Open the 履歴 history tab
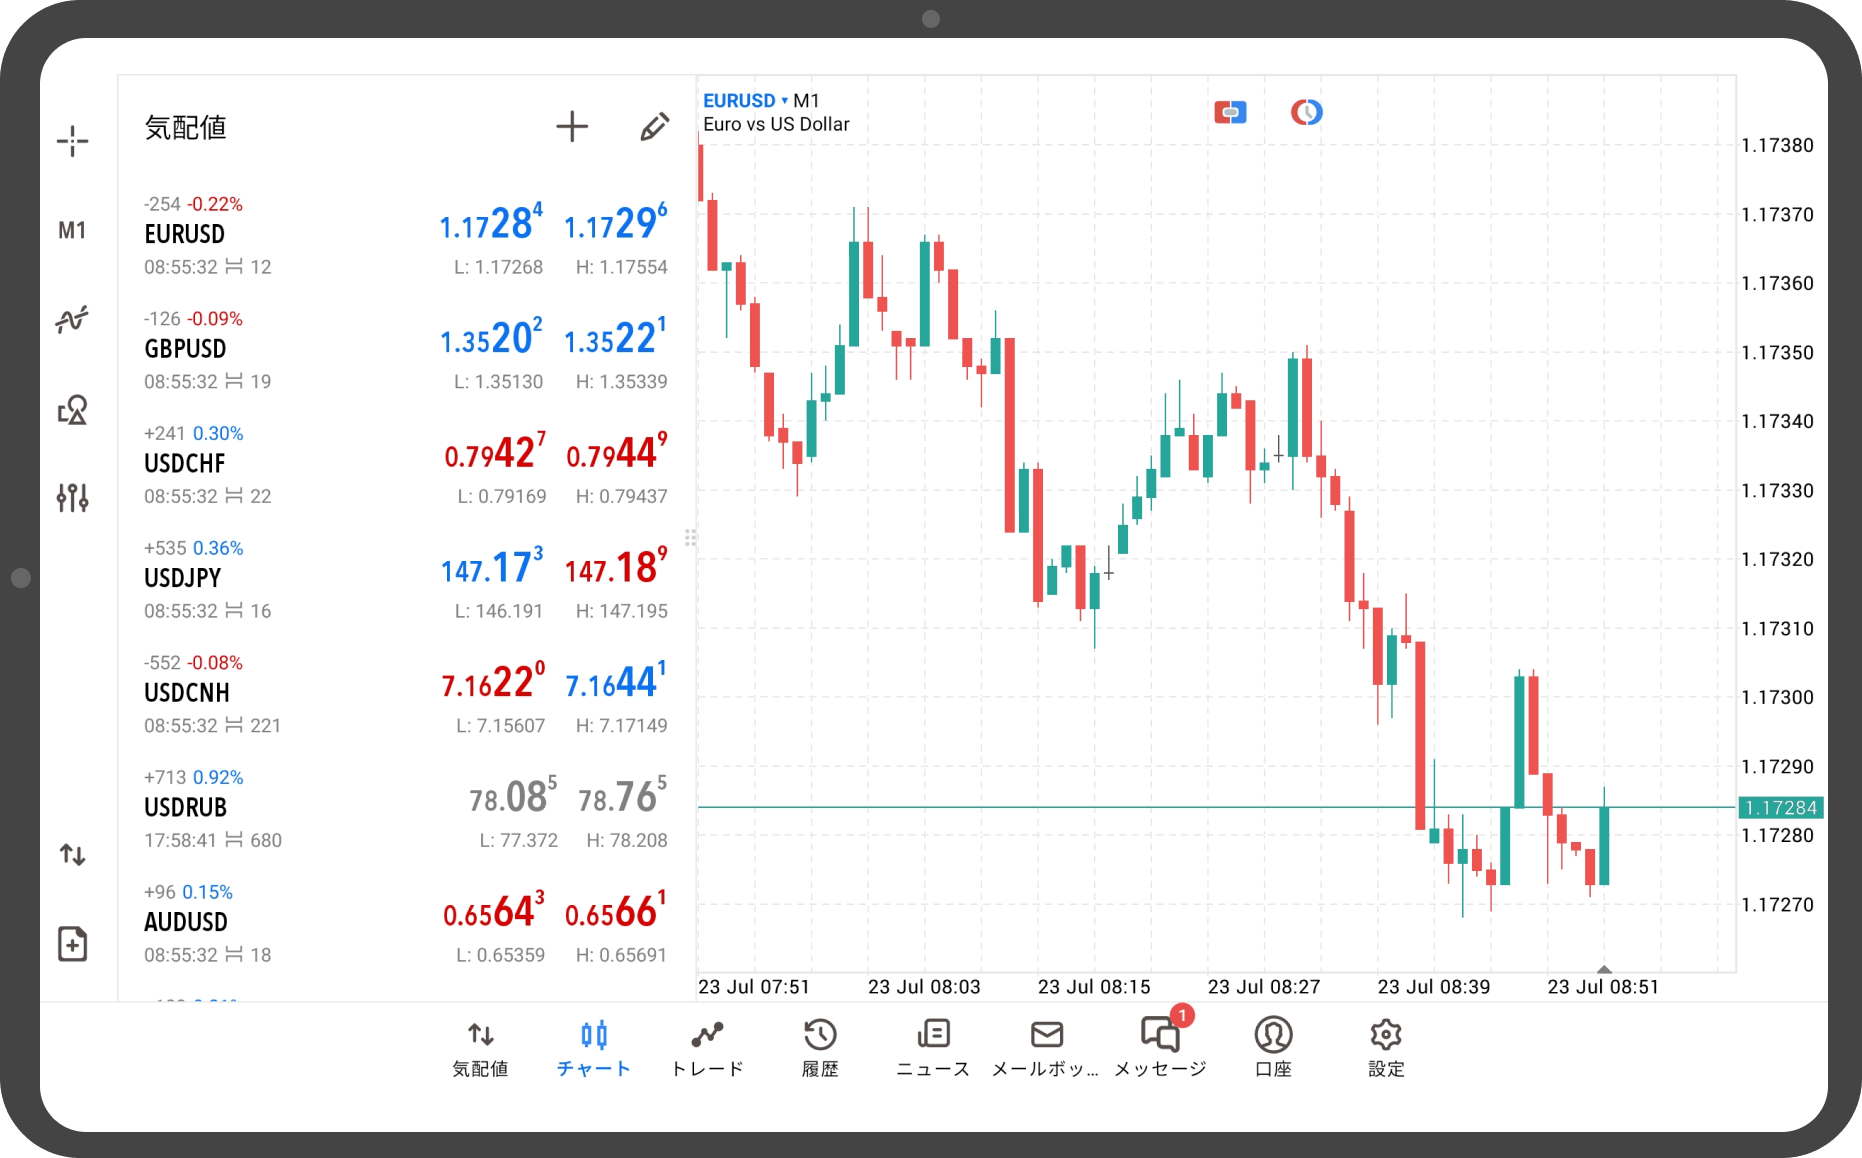 820,1048
